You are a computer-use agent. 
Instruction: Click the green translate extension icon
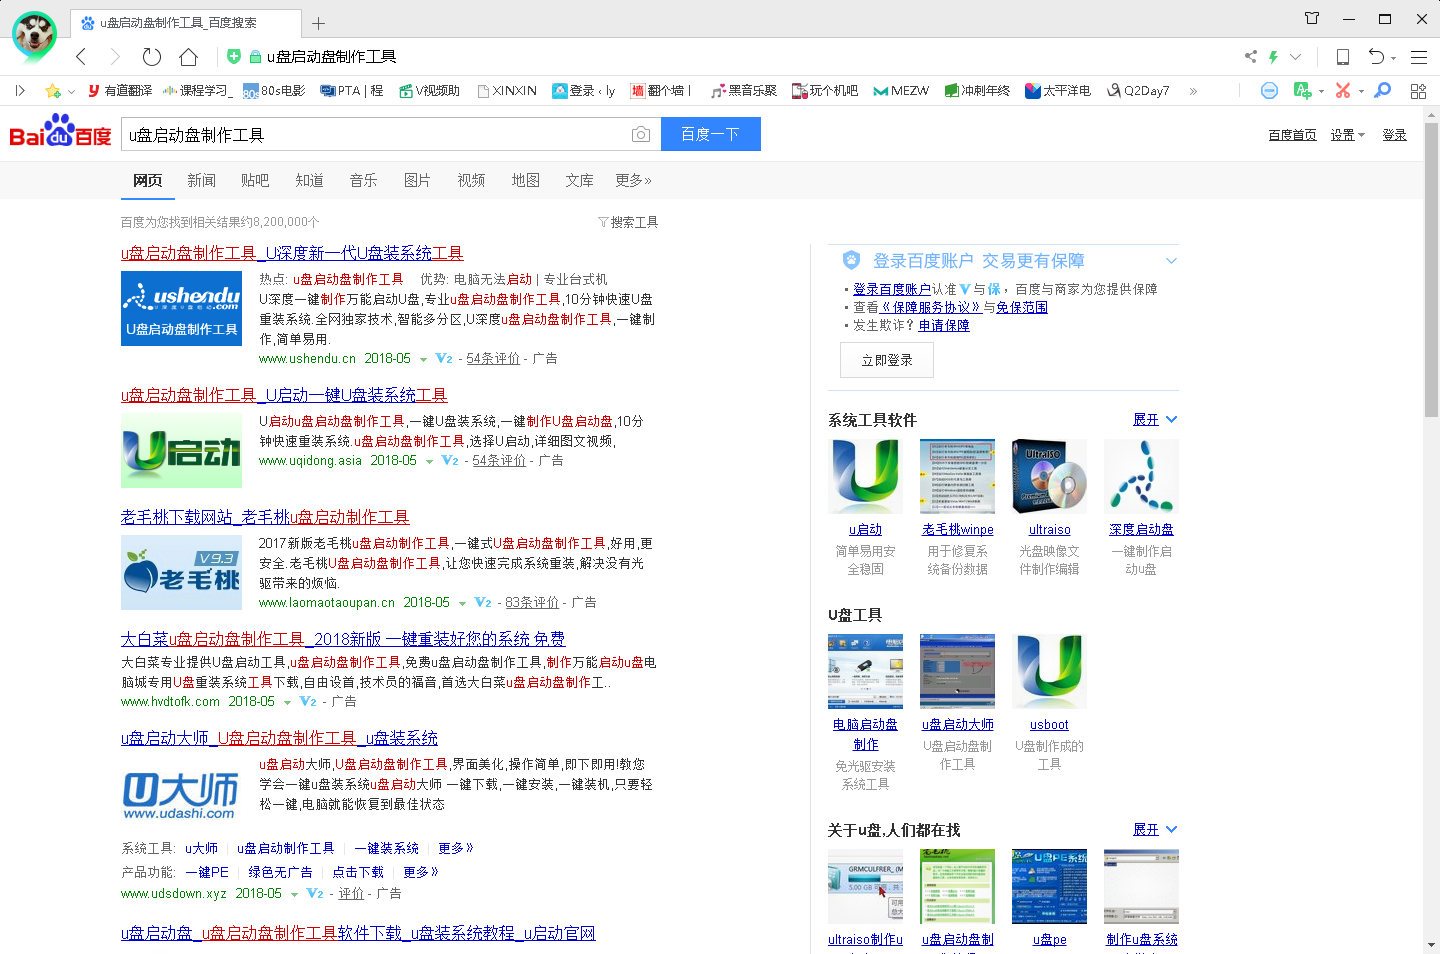[1302, 91]
